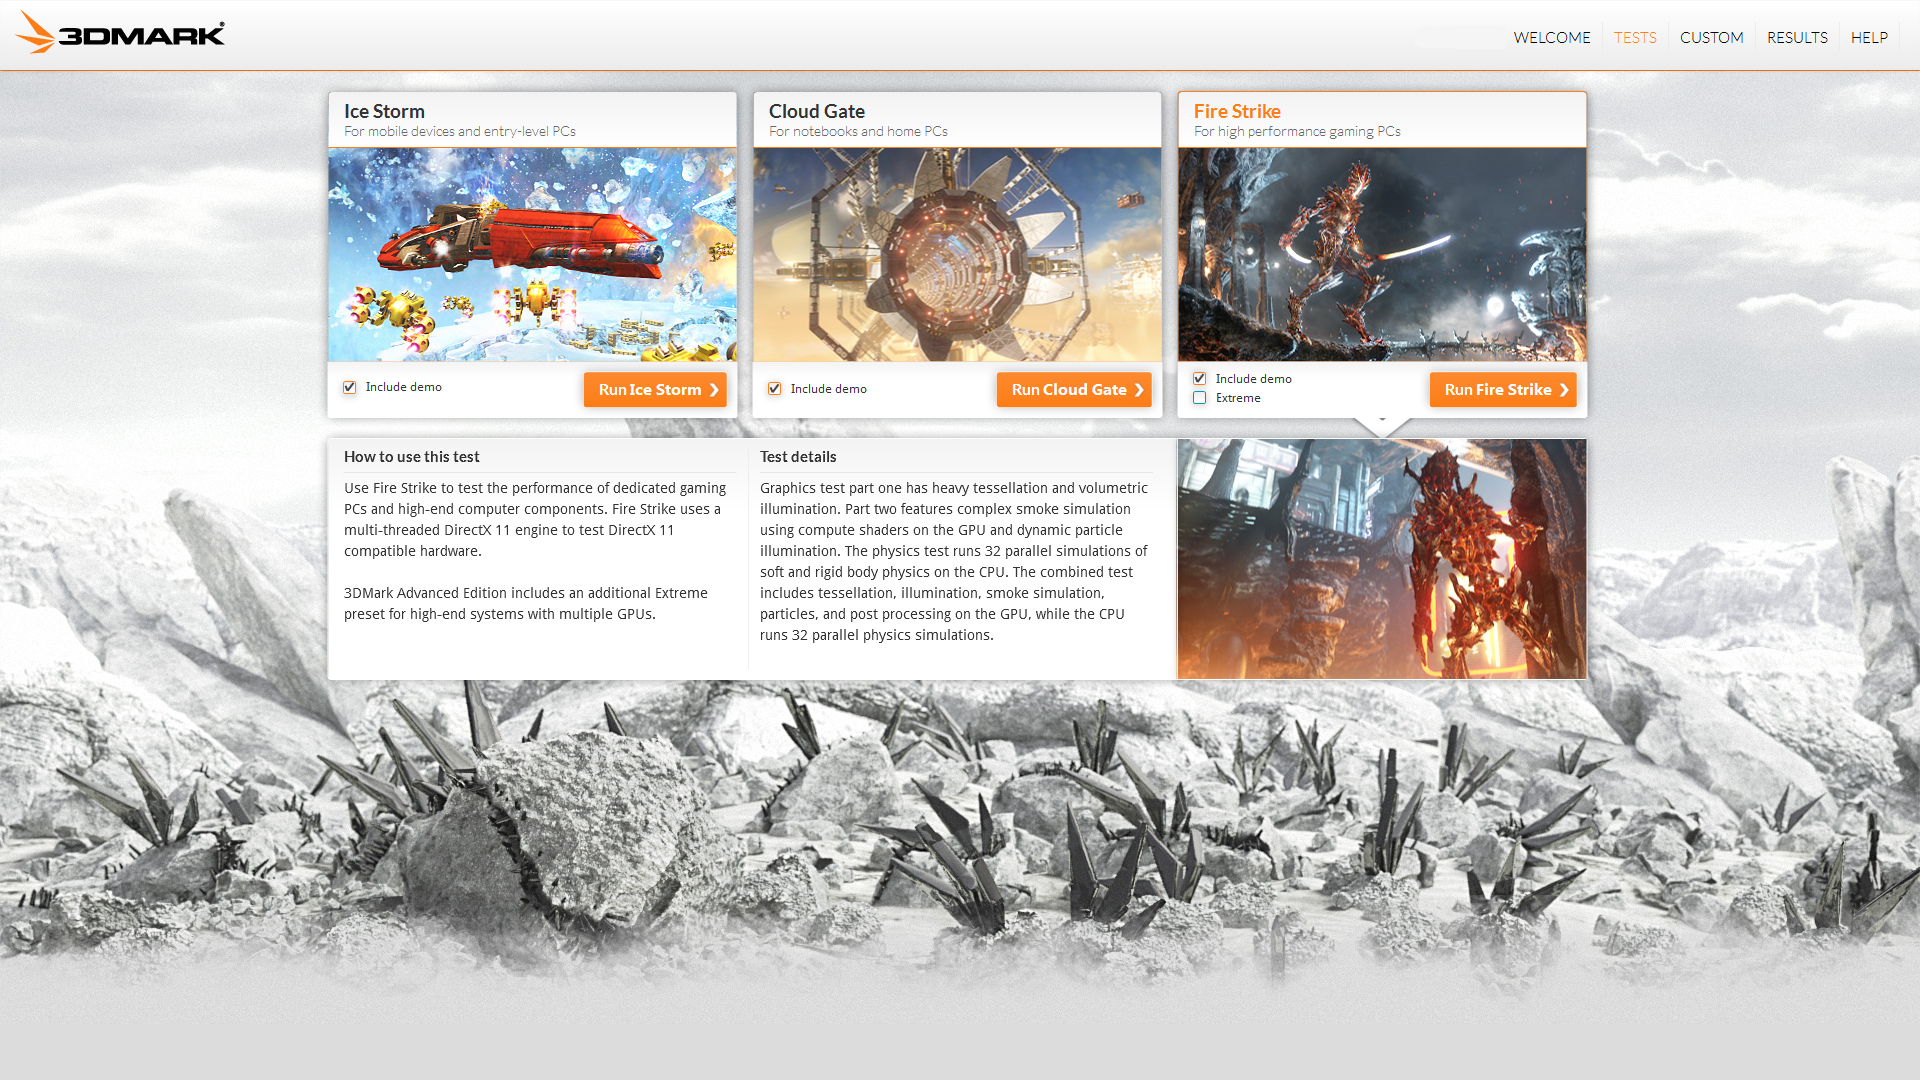
Task: Uncheck Include demo for Cloud Gate
Action: [774, 389]
